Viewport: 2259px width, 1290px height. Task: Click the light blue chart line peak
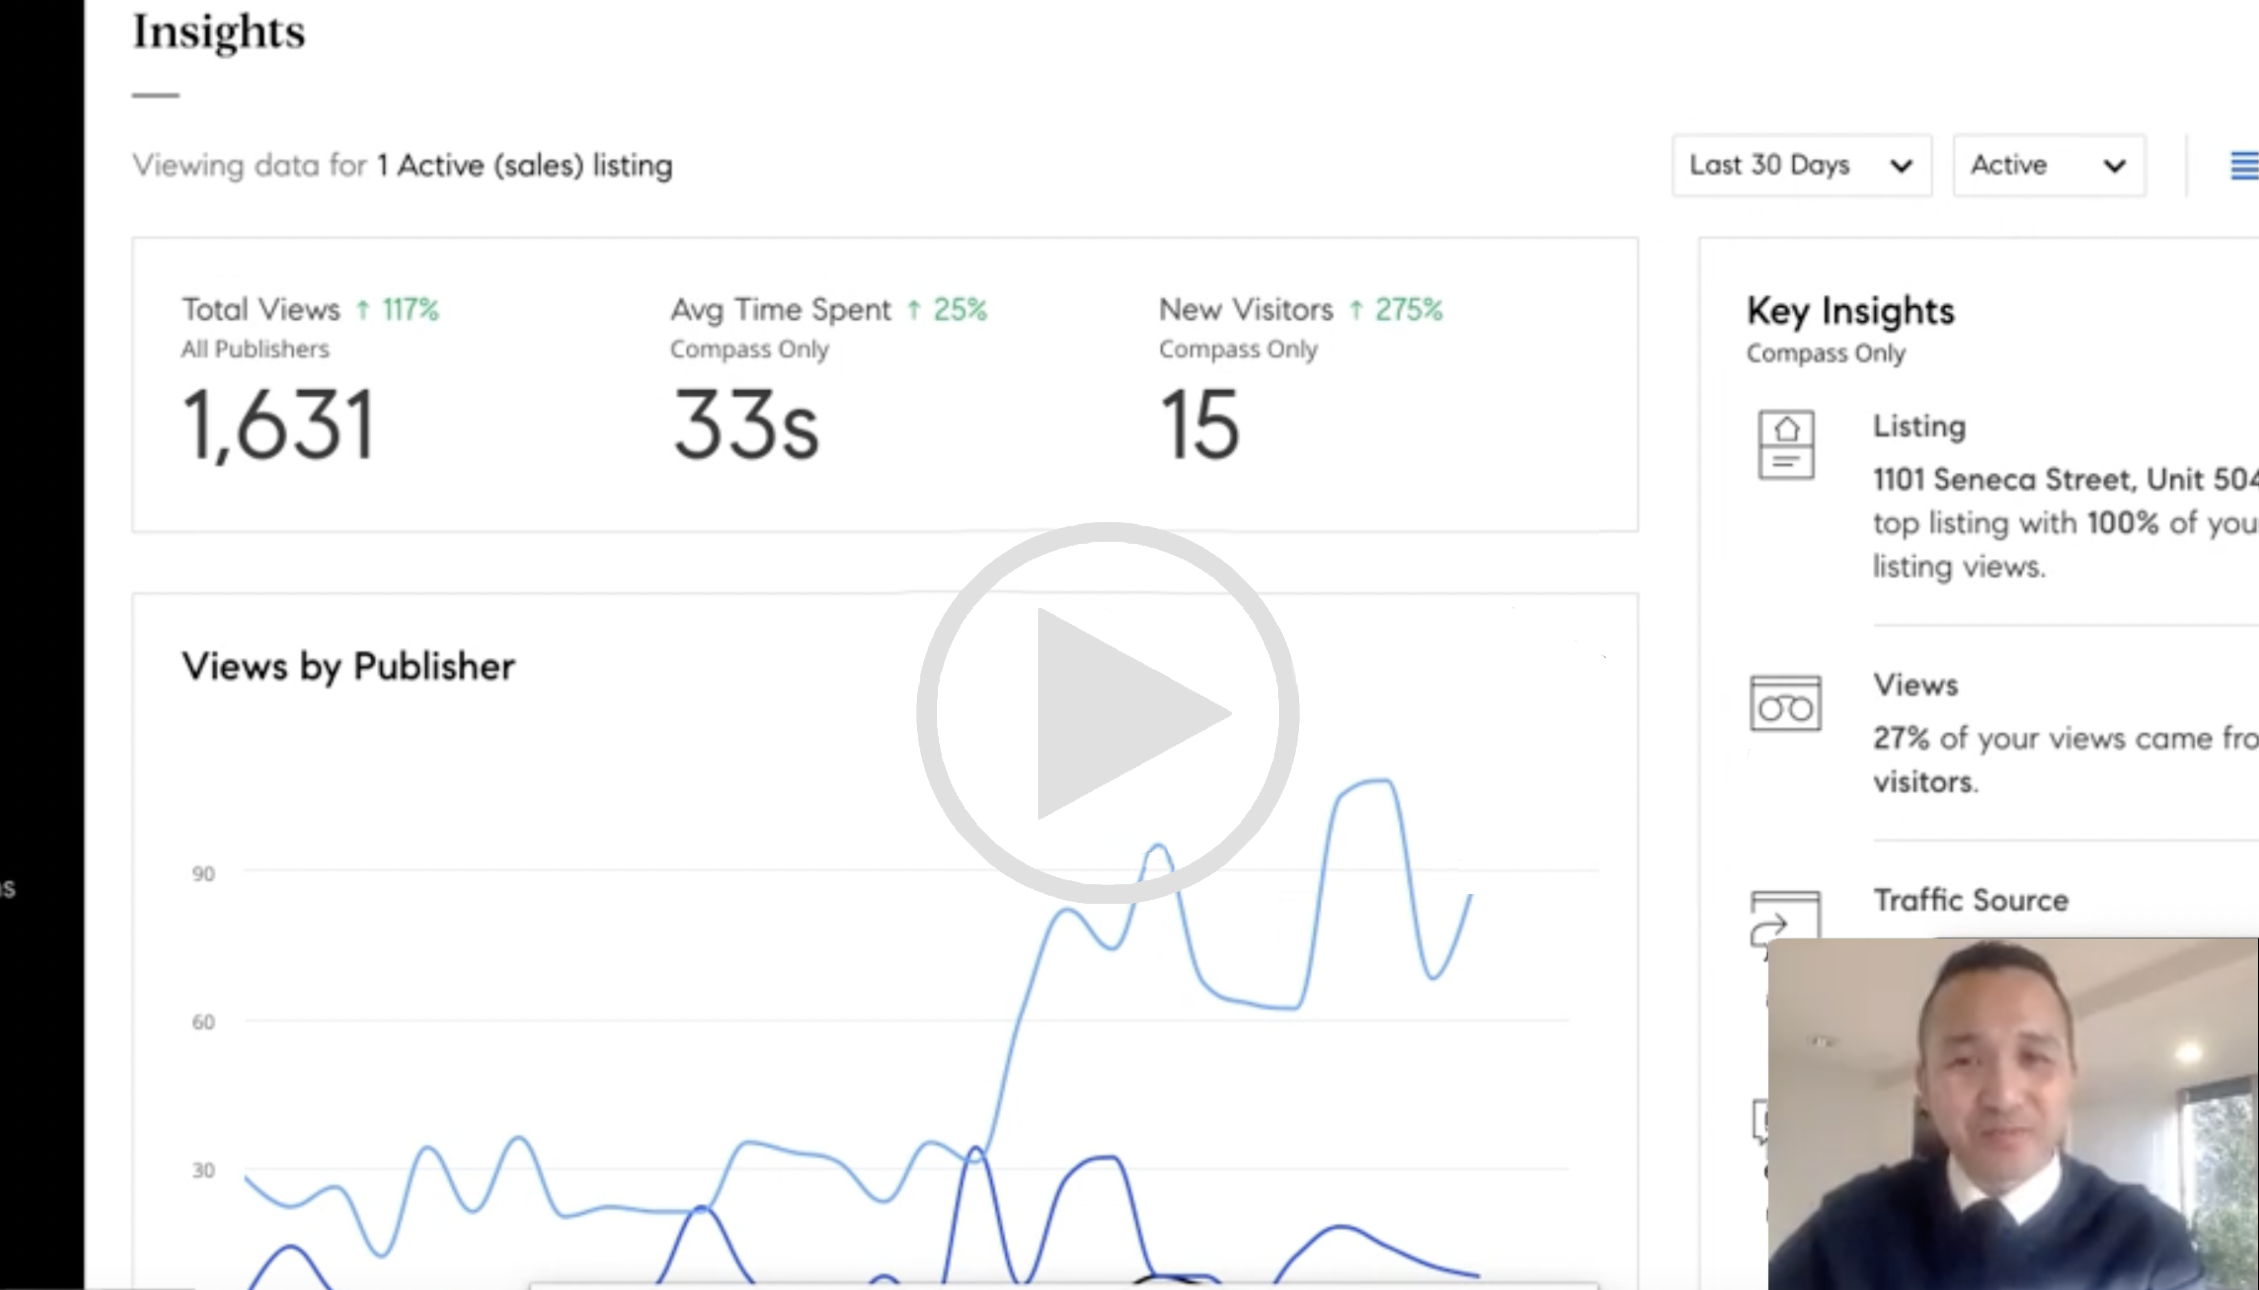1375,782
